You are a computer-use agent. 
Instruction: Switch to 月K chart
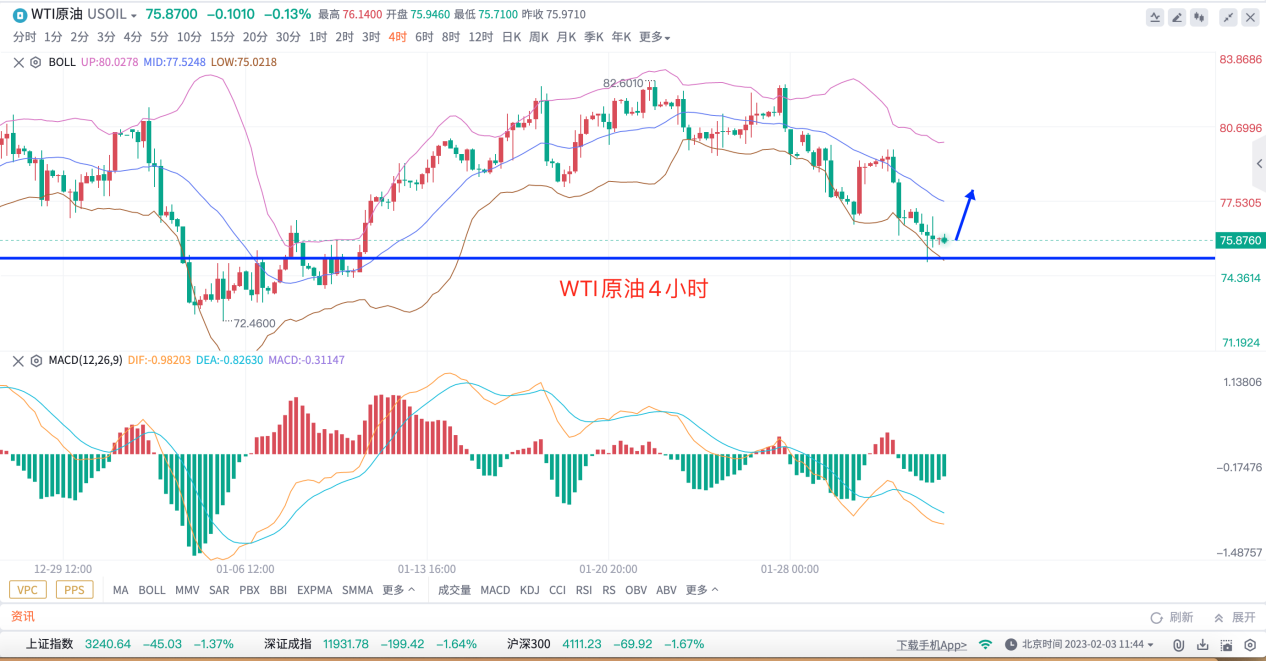(x=566, y=37)
